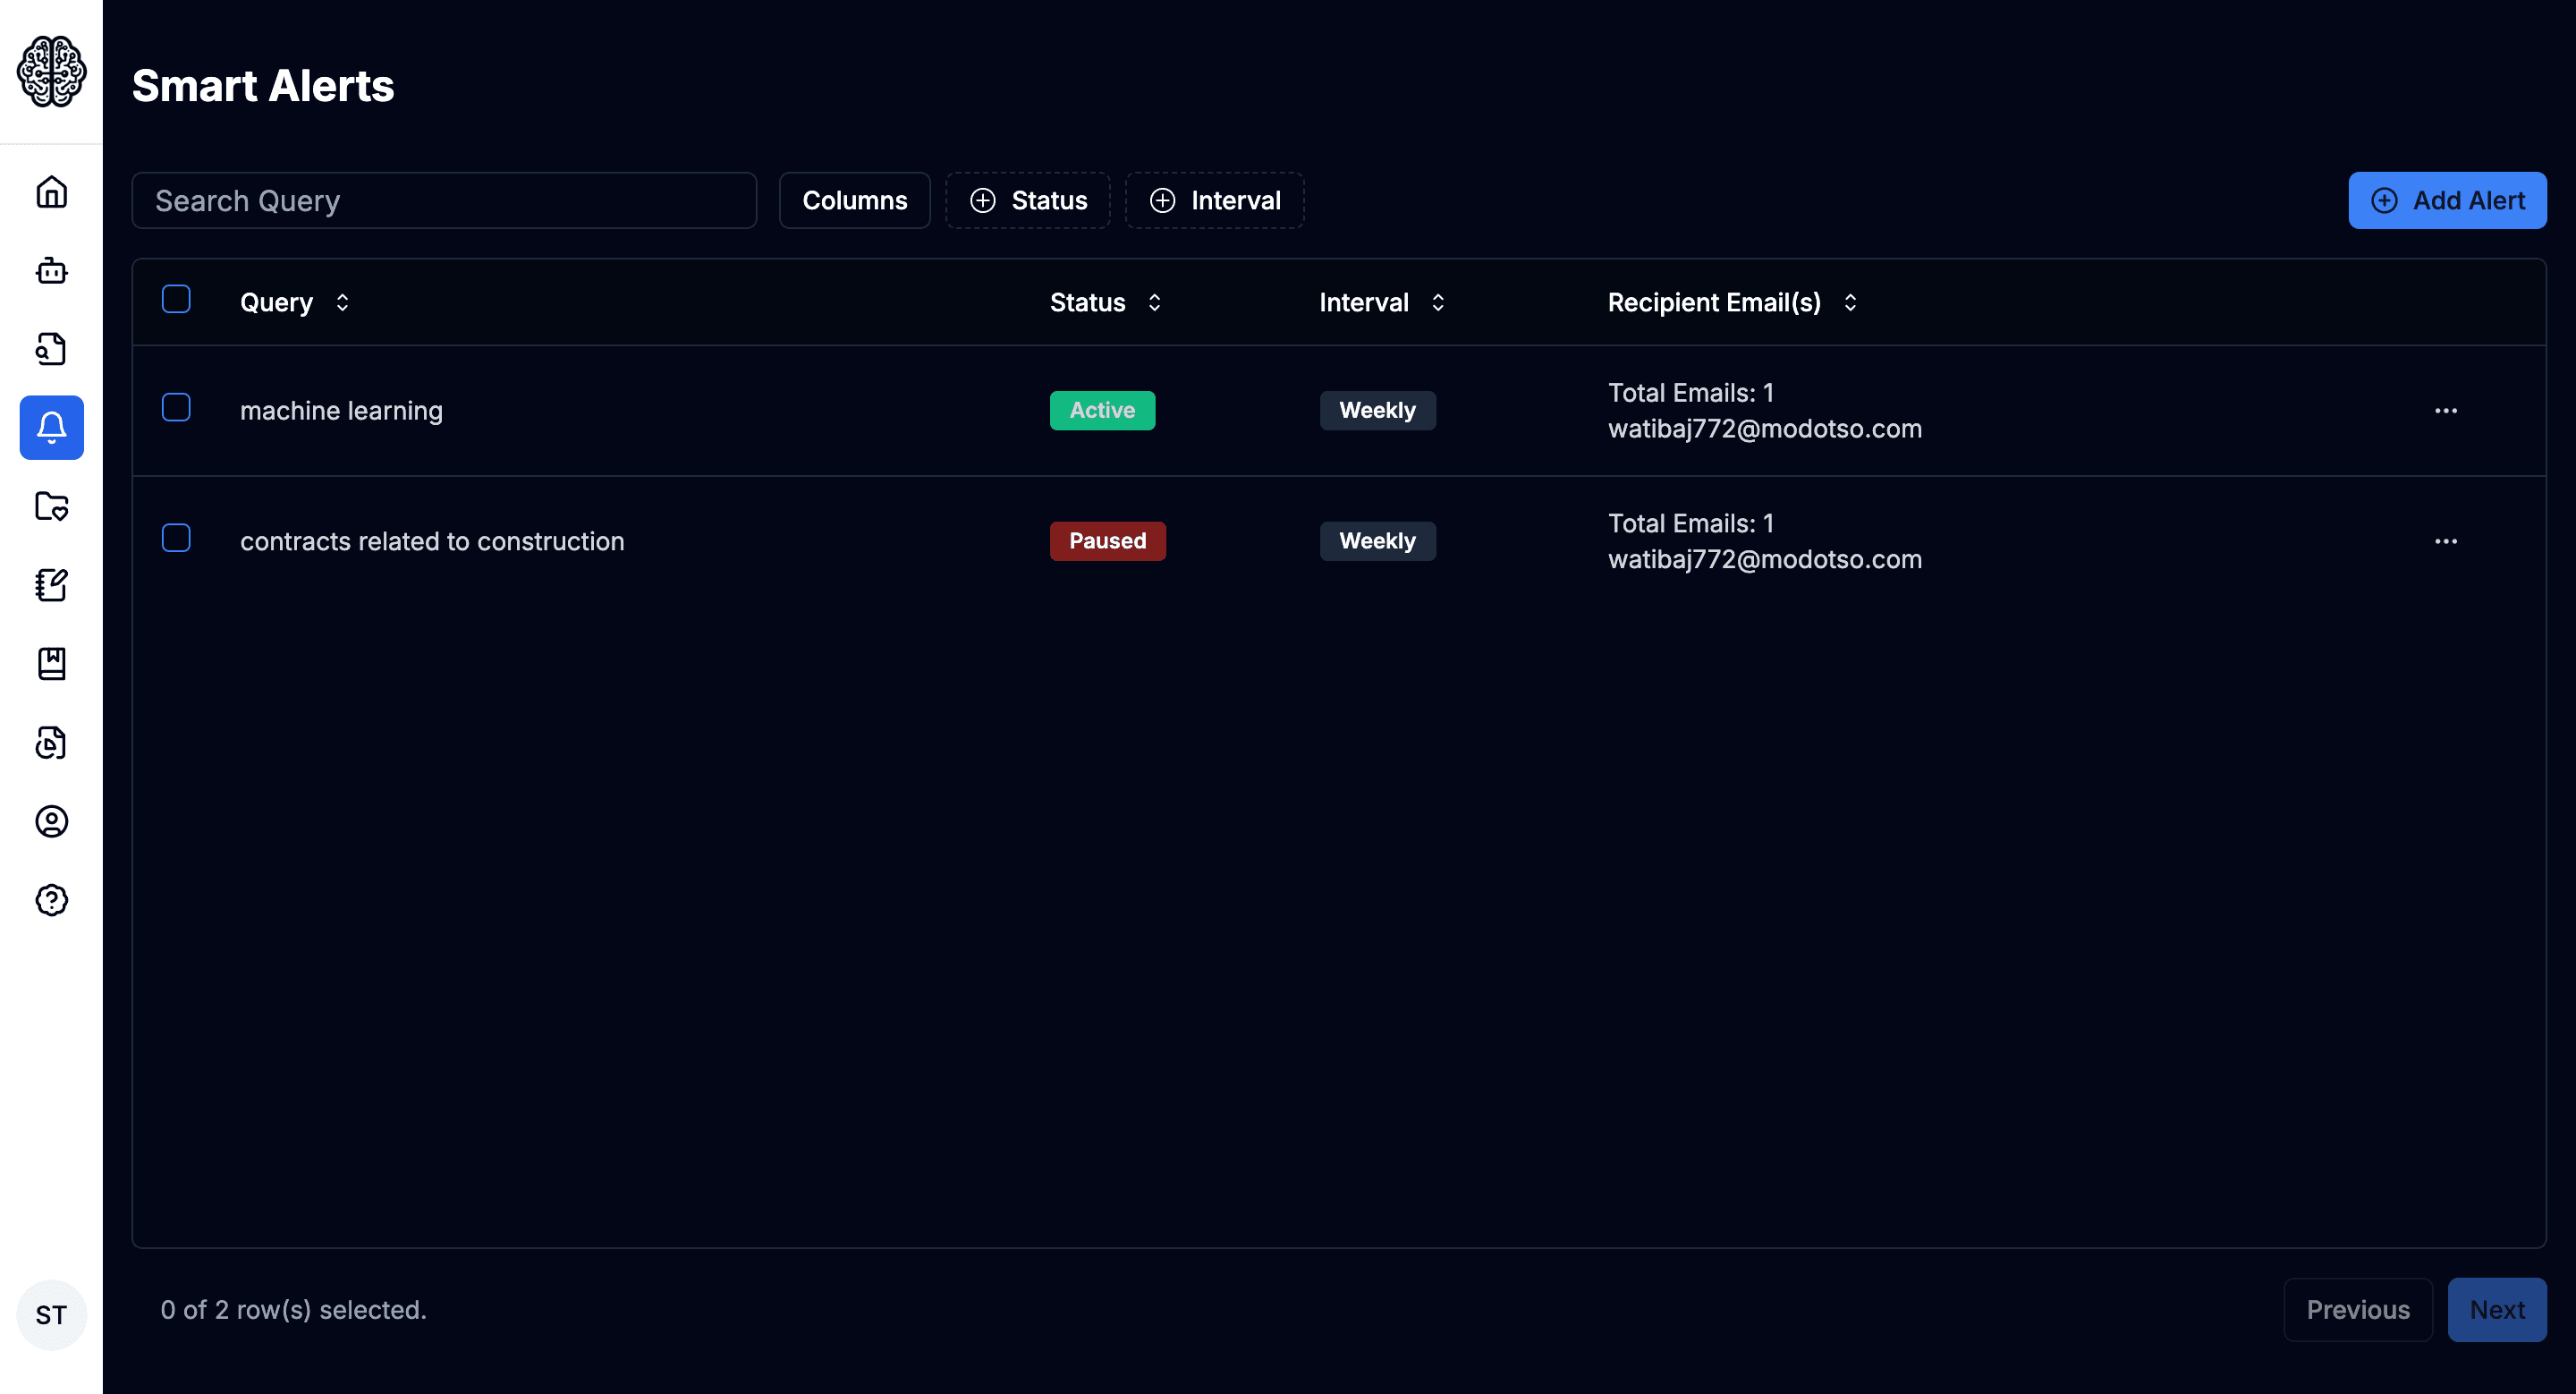Toggle the select all rows checkbox
The width and height of the screenshot is (2576, 1394).
pos(177,301)
